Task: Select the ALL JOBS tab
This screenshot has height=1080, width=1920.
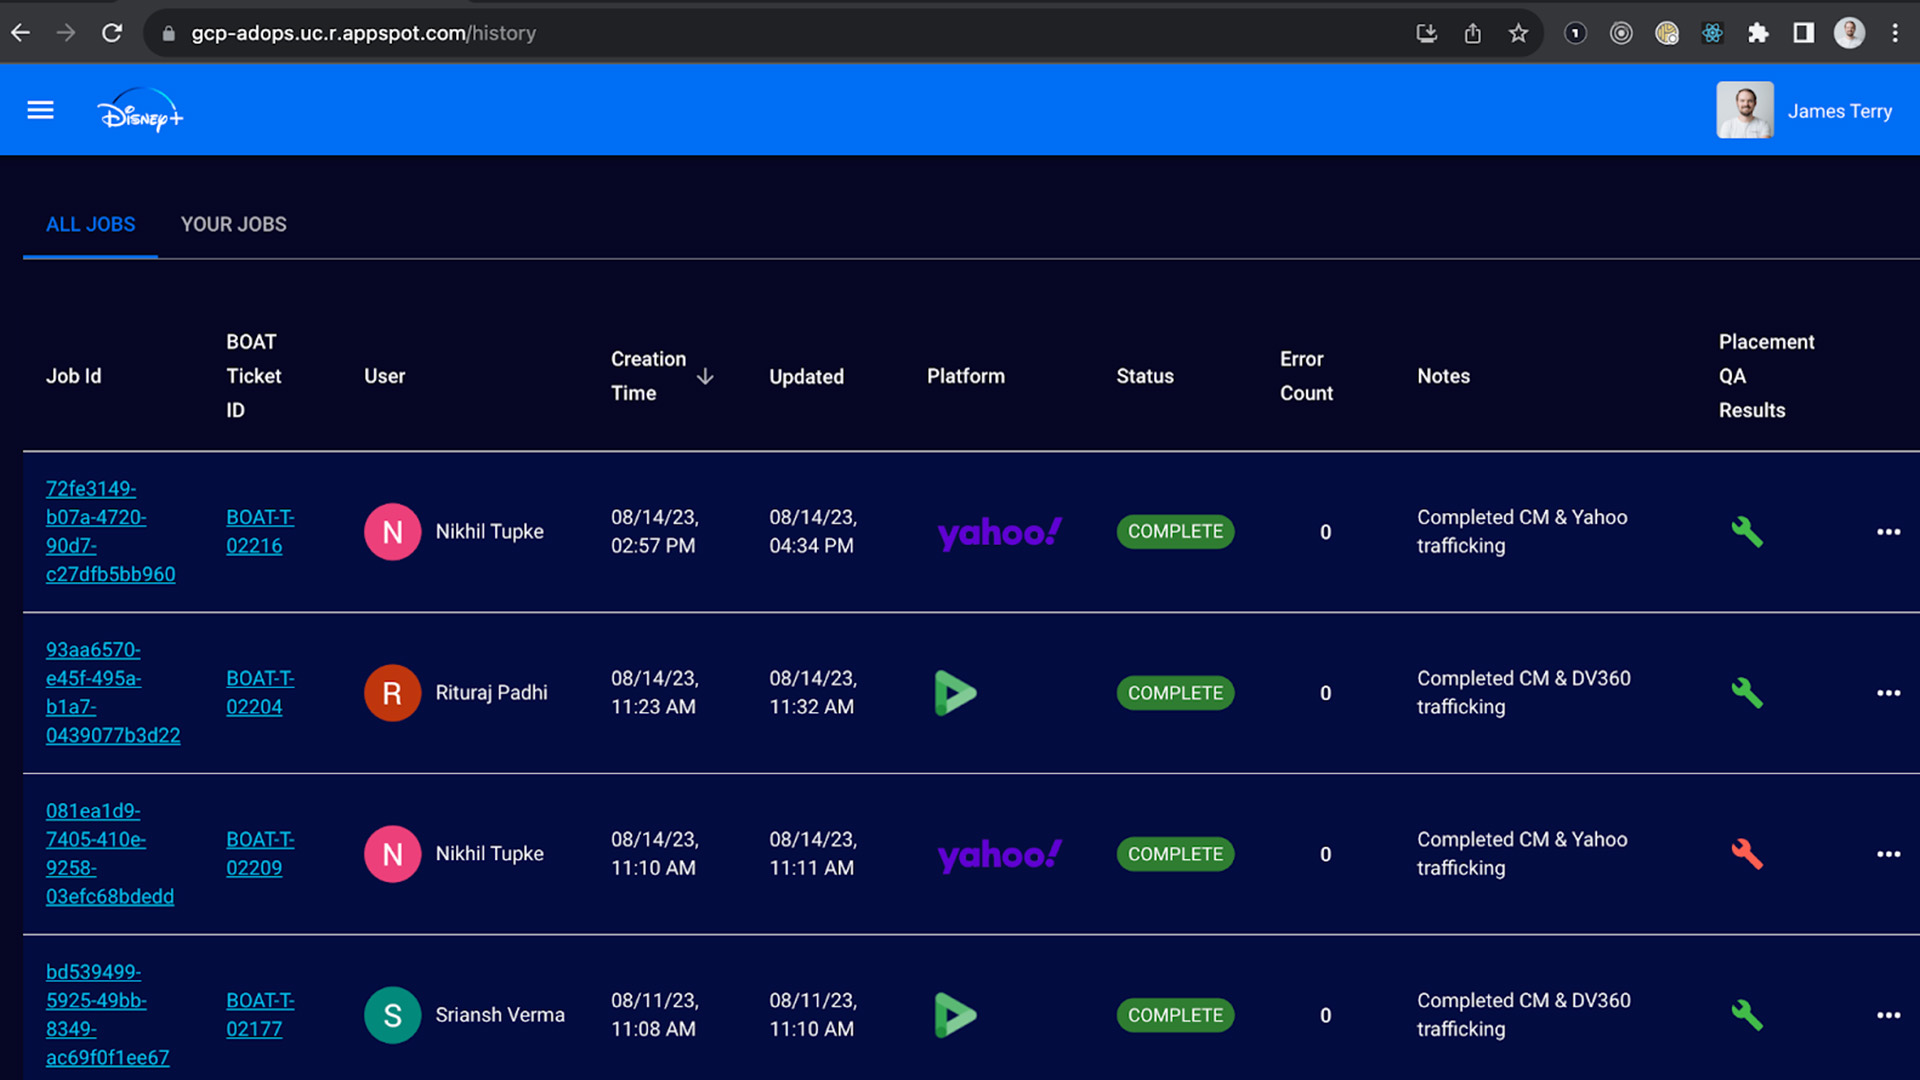Action: (90, 225)
